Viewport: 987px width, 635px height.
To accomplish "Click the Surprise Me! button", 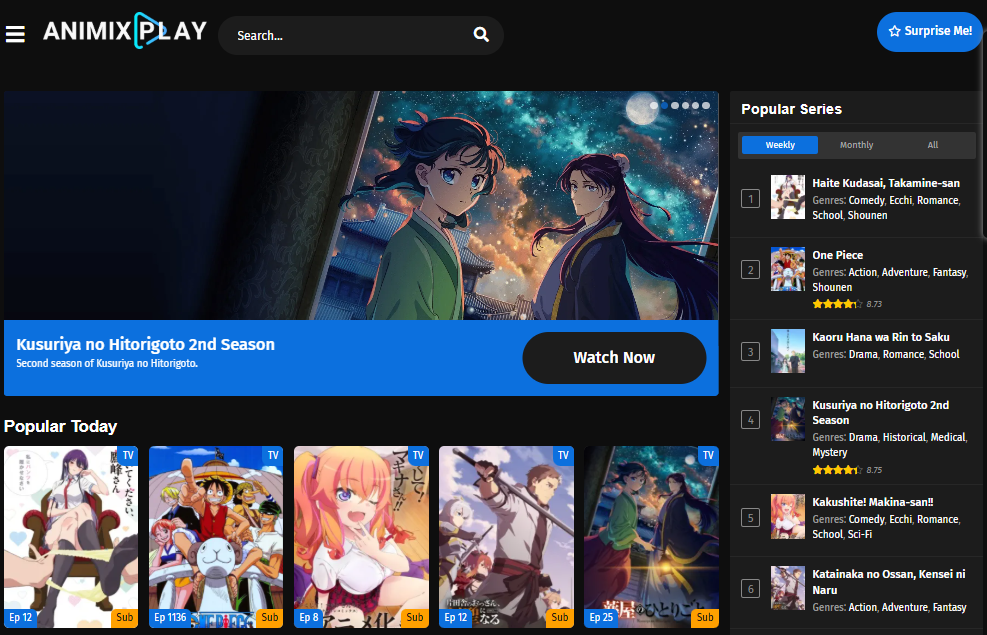I will (930, 31).
